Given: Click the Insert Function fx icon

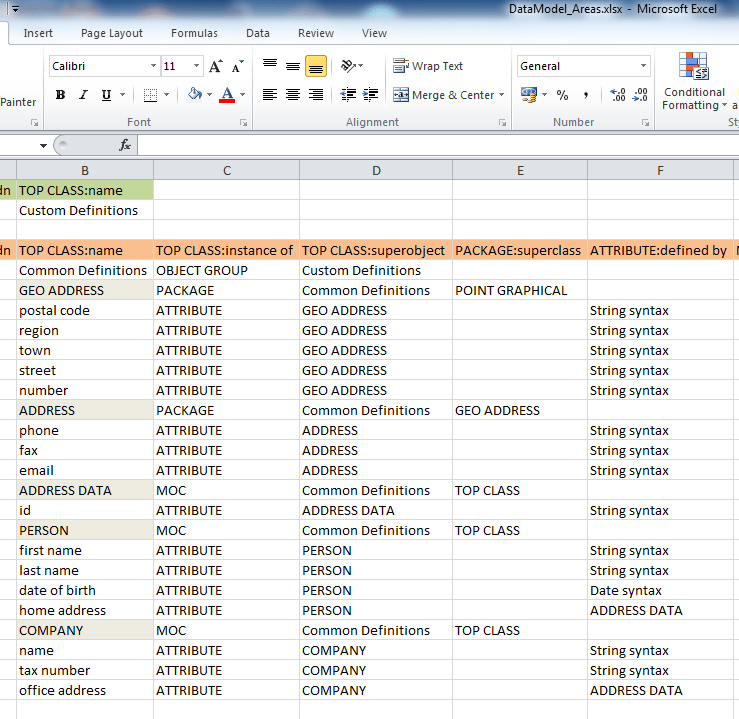Looking at the screenshot, I should click(x=125, y=145).
